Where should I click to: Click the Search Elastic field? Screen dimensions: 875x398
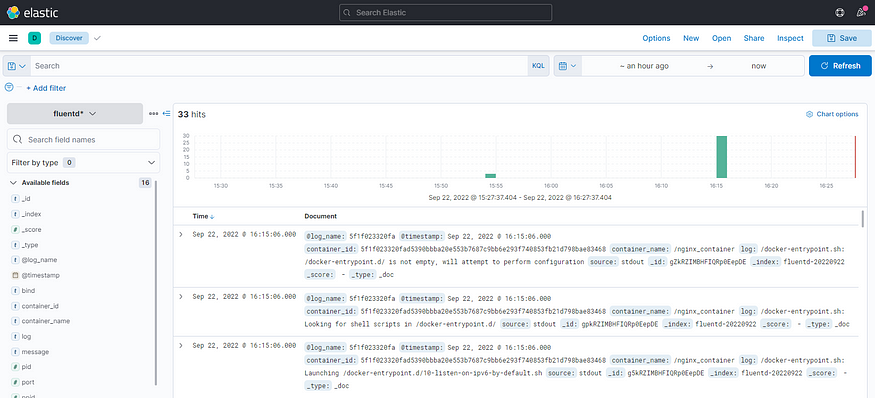(x=445, y=12)
